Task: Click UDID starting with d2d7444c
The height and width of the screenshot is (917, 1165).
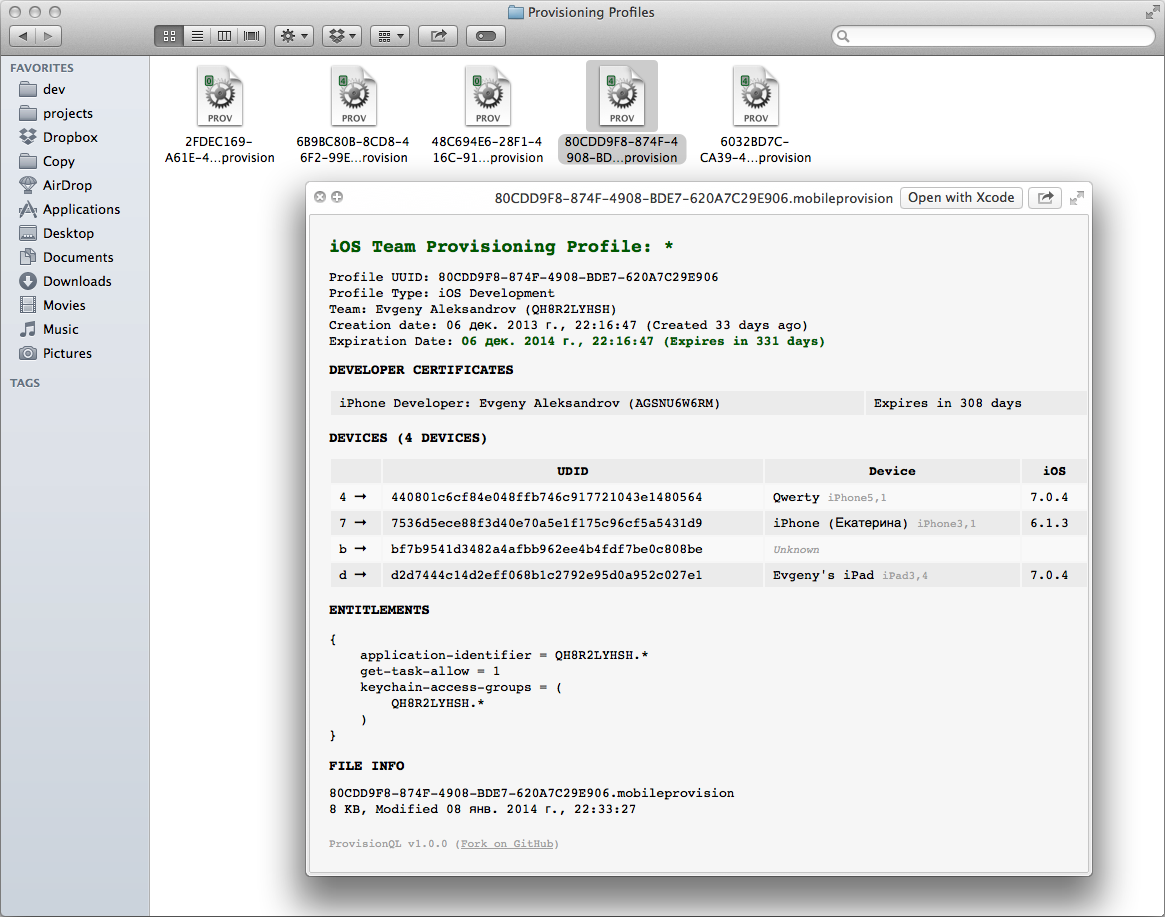Action: 546,575
